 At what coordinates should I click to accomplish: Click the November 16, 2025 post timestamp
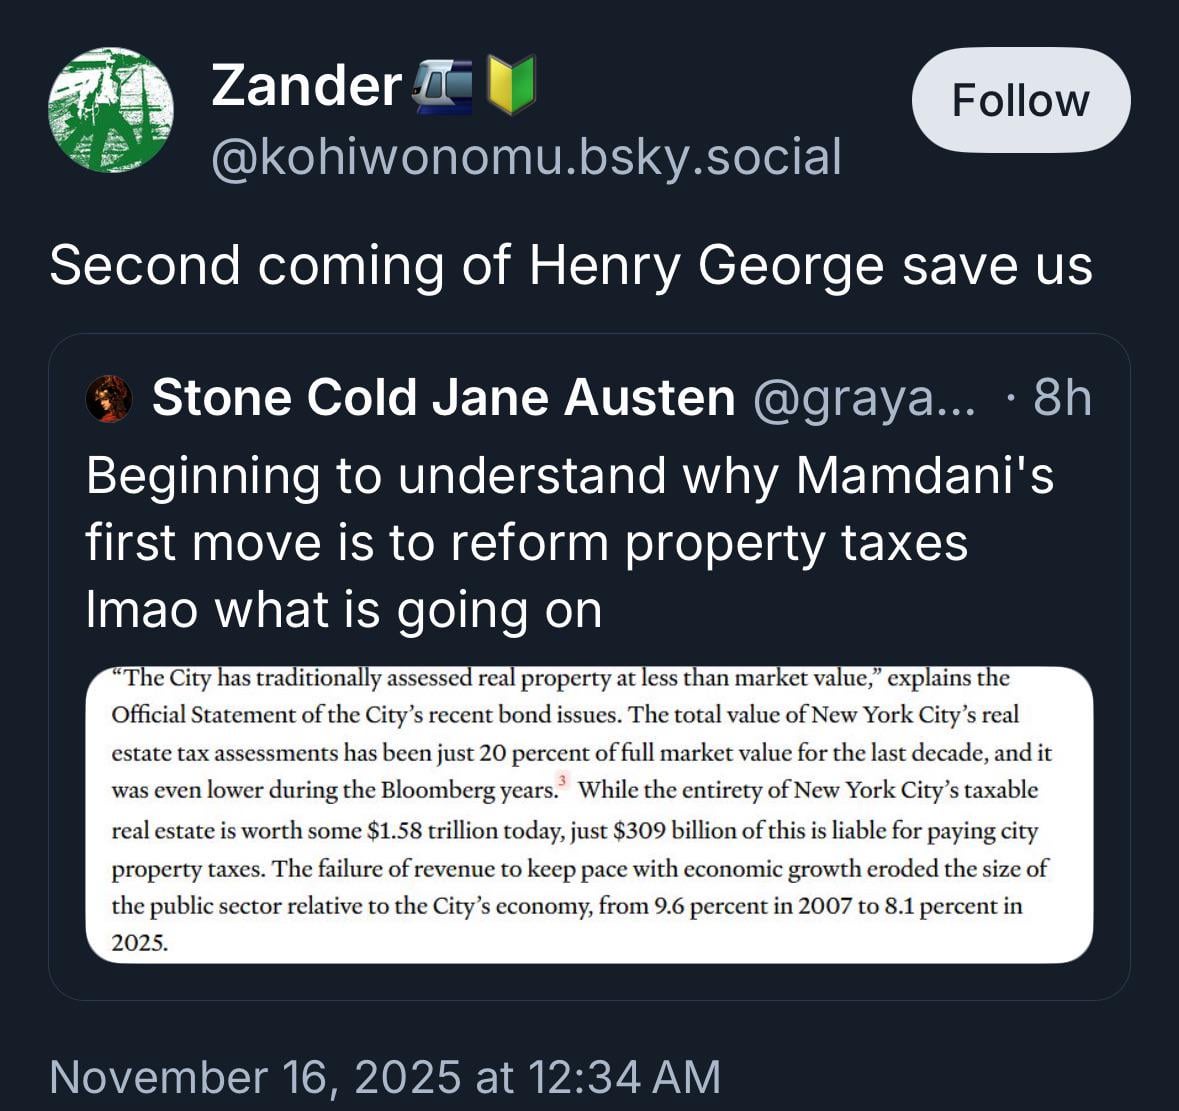pyautogui.click(x=385, y=1077)
